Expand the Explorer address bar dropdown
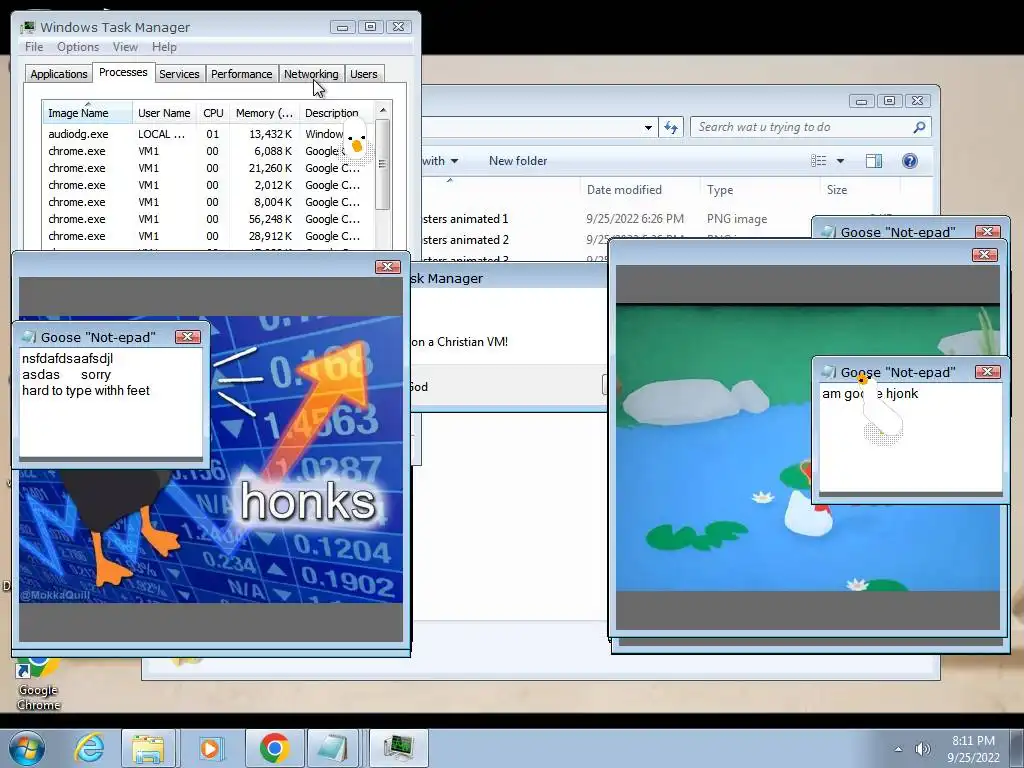The width and height of the screenshot is (1024, 768). (648, 127)
